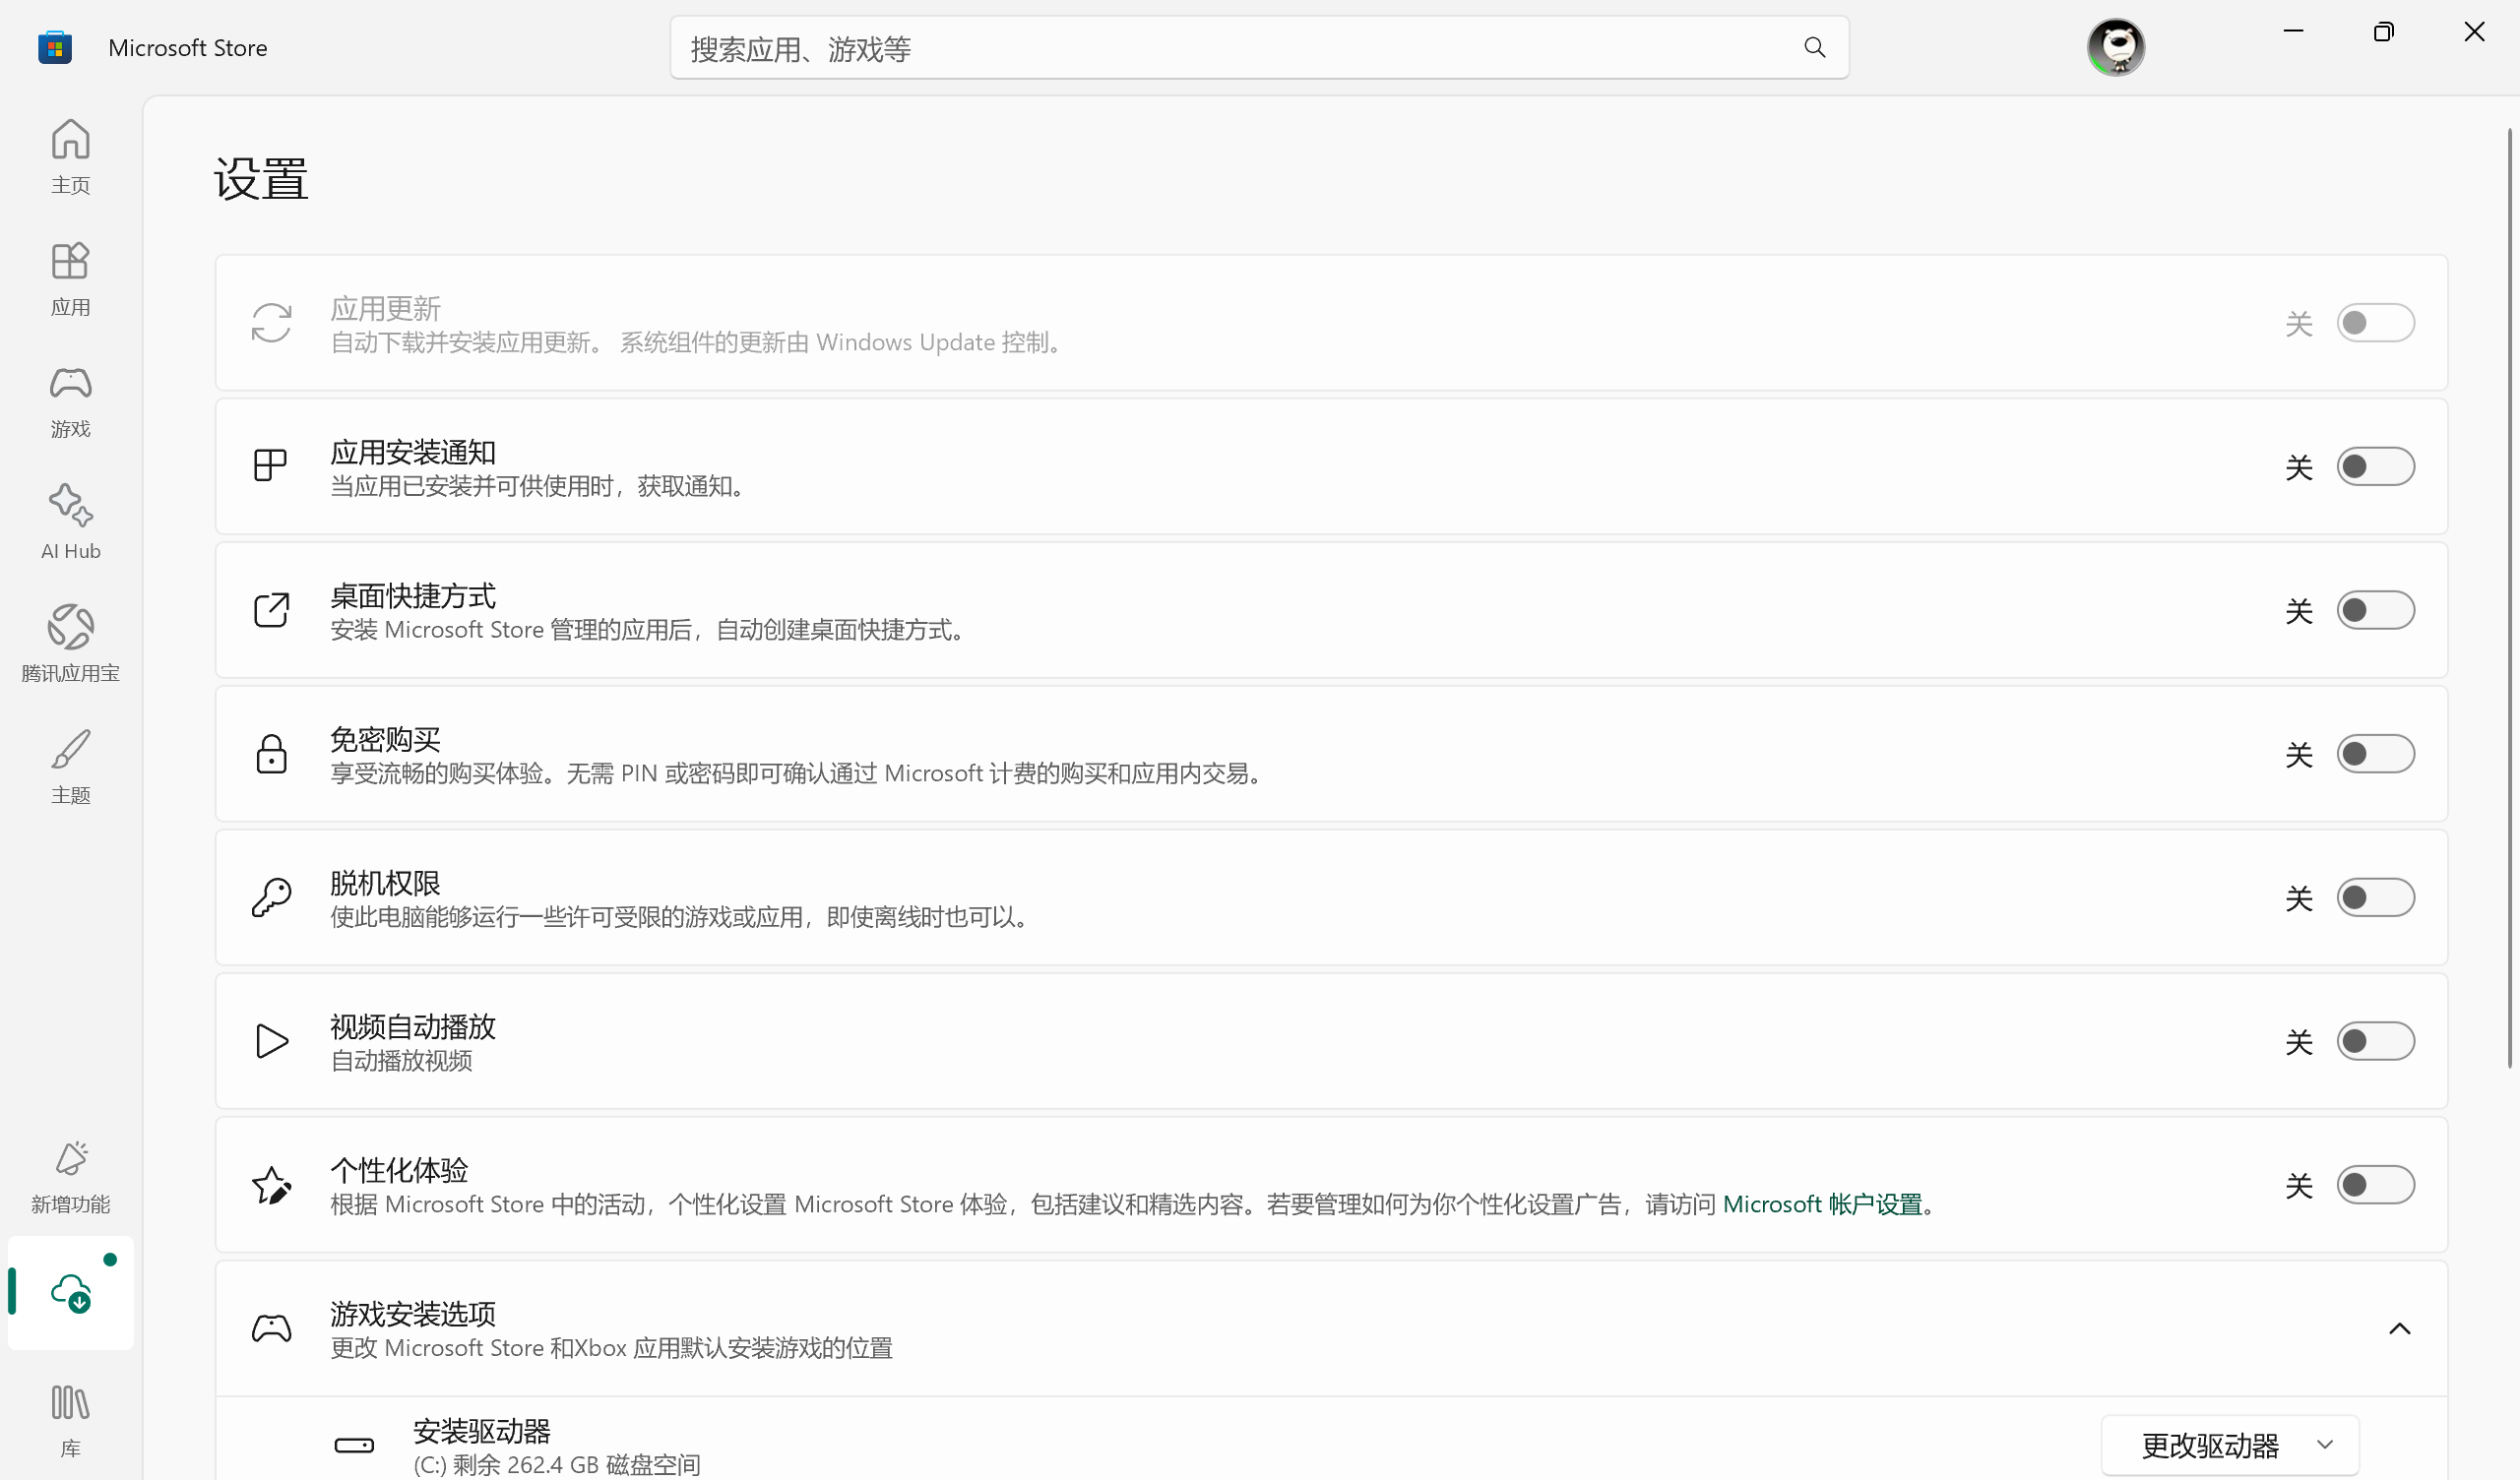
Task: Open 腾讯应用宝 in the sidebar
Action: [x=70, y=645]
